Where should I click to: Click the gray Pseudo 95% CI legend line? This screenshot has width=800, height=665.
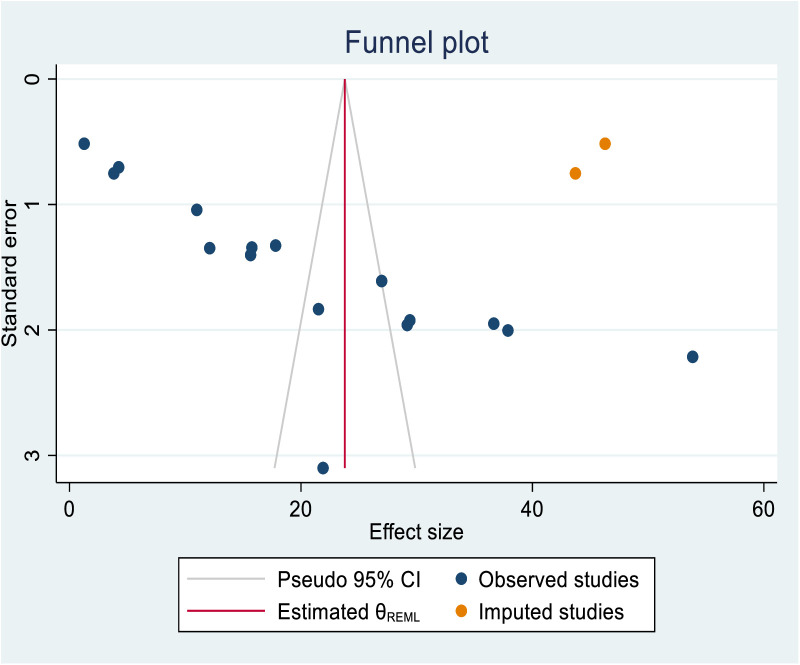(x=226, y=579)
